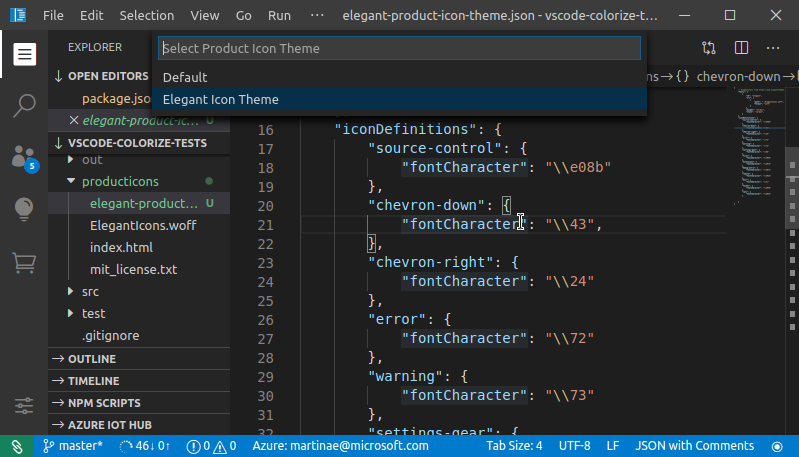The height and width of the screenshot is (457, 799).
Task: Open the Extensions cart icon view
Action: click(x=24, y=263)
